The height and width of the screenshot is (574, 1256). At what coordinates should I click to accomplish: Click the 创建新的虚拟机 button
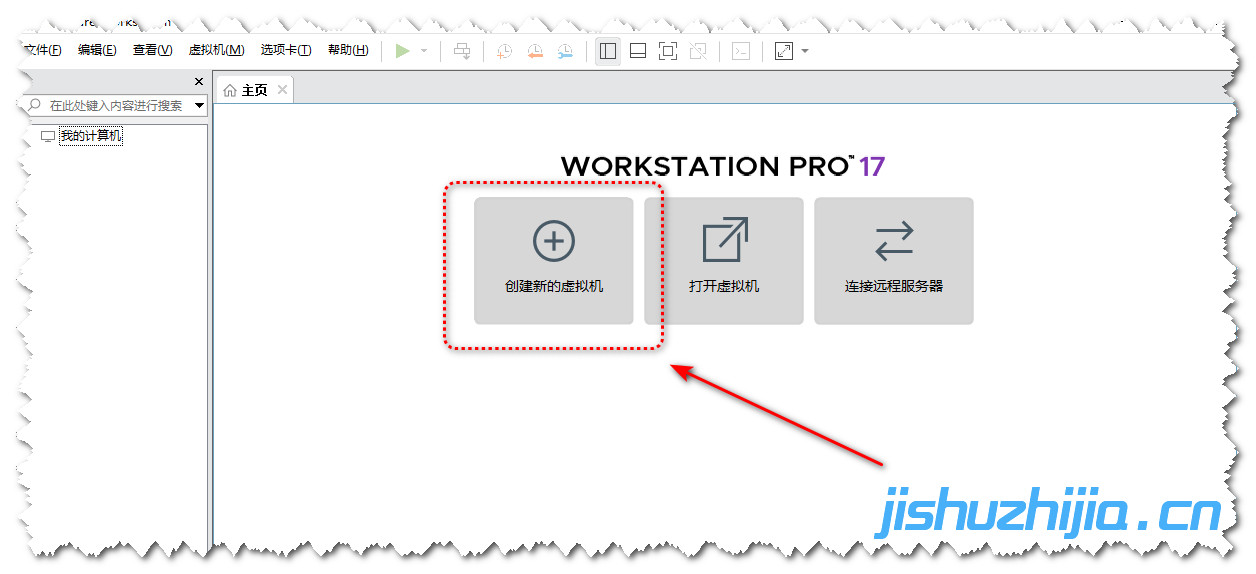point(554,261)
